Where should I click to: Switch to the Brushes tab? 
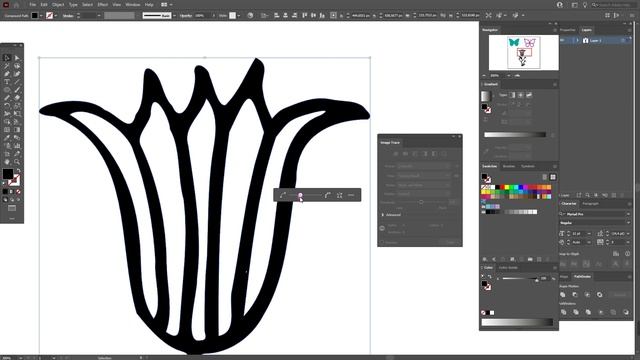(x=509, y=167)
